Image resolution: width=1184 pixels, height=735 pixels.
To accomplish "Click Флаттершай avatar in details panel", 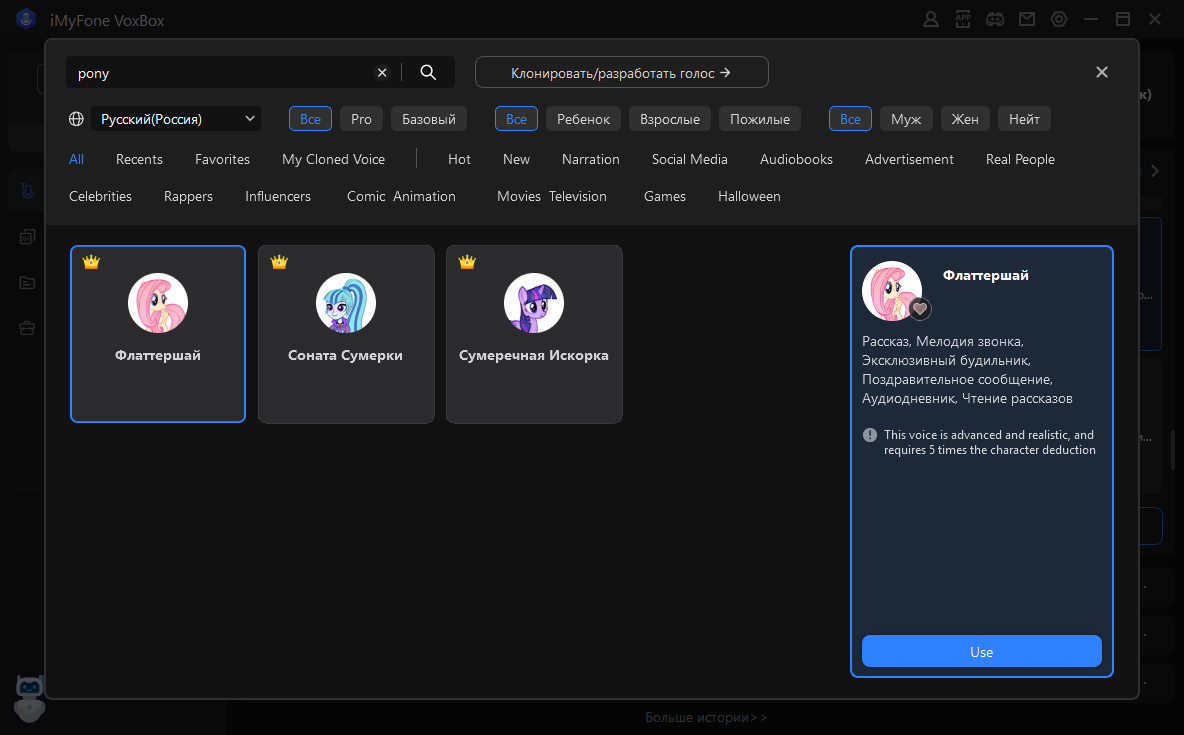I will [892, 291].
